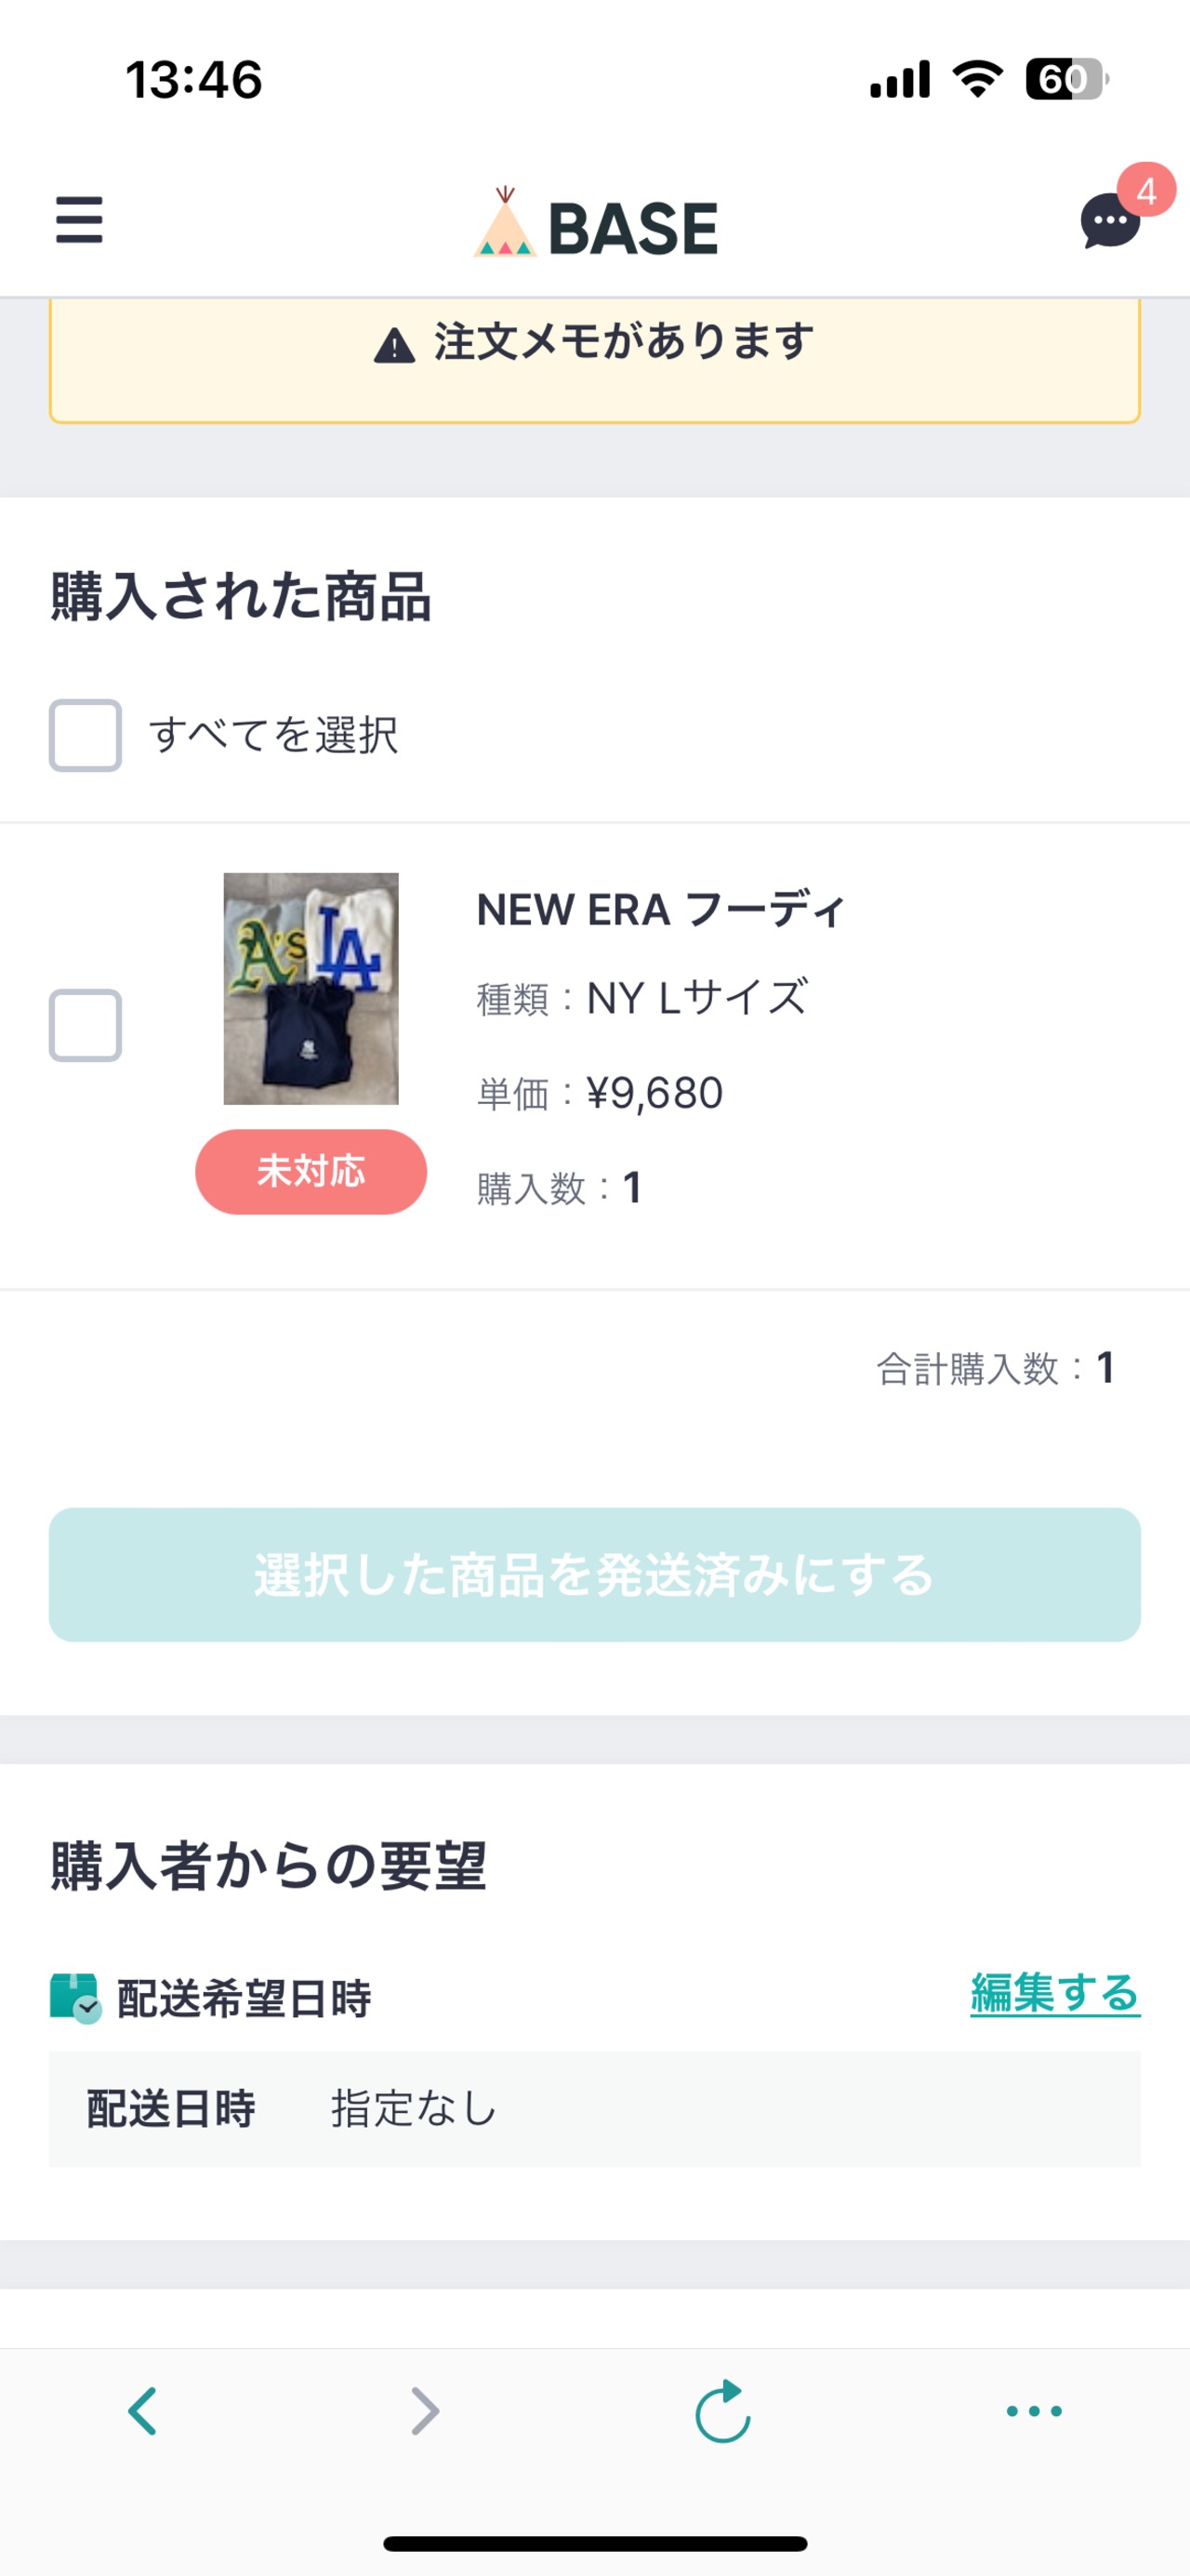Tap the NEW ERA フーディ product title

point(661,910)
